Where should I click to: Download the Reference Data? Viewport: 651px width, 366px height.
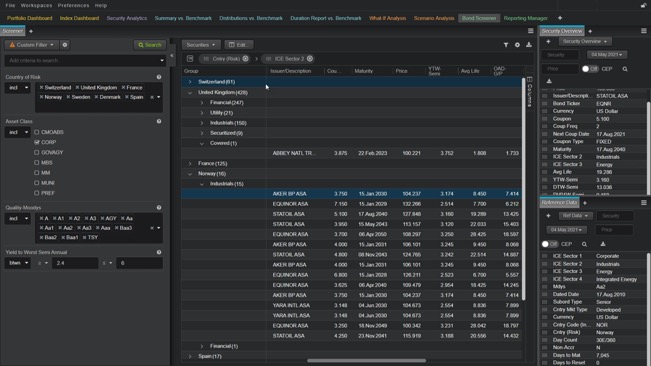(602, 244)
